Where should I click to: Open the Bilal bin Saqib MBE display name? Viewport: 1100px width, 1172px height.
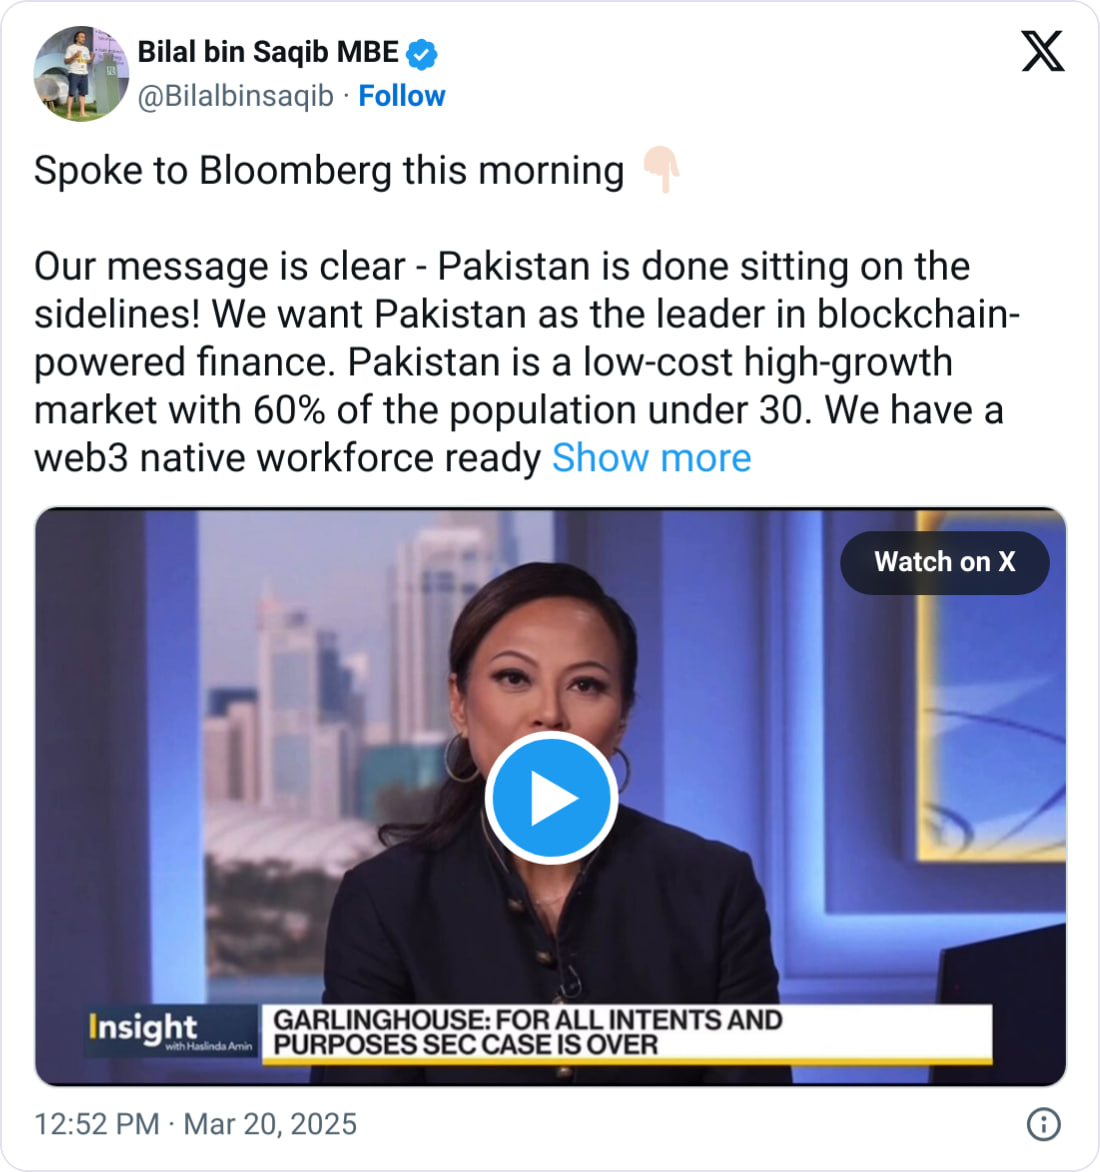[267, 52]
